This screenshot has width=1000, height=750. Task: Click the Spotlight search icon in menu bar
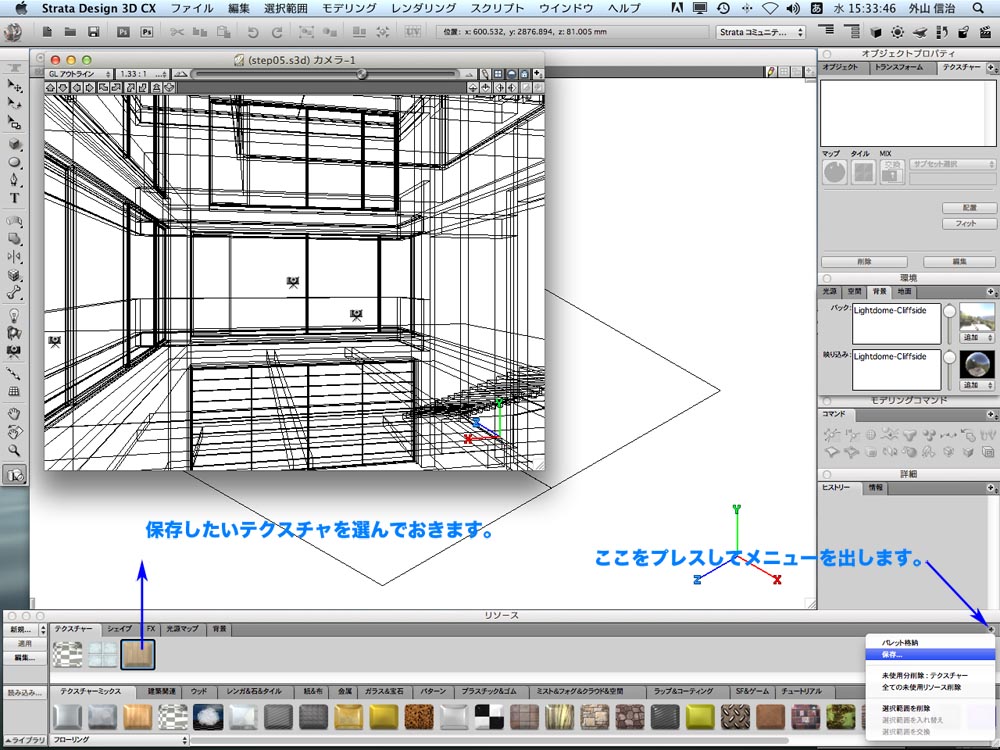click(978, 8)
